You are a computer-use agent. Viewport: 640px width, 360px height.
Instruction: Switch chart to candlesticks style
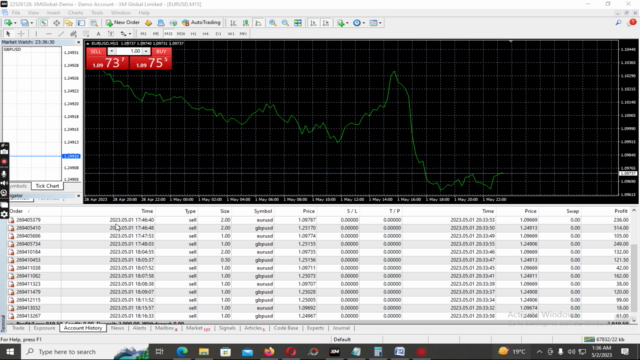(x=246, y=23)
